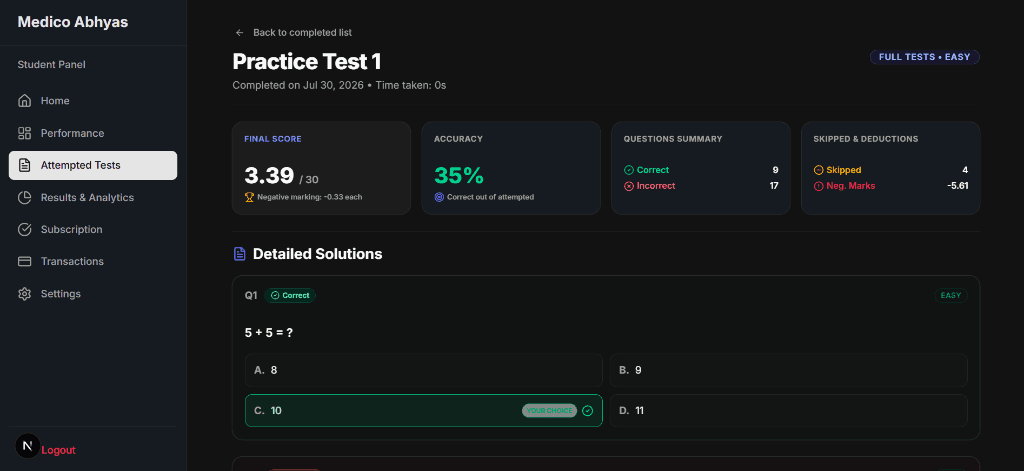Click the Negative marking: -0.33 each text

click(310, 197)
